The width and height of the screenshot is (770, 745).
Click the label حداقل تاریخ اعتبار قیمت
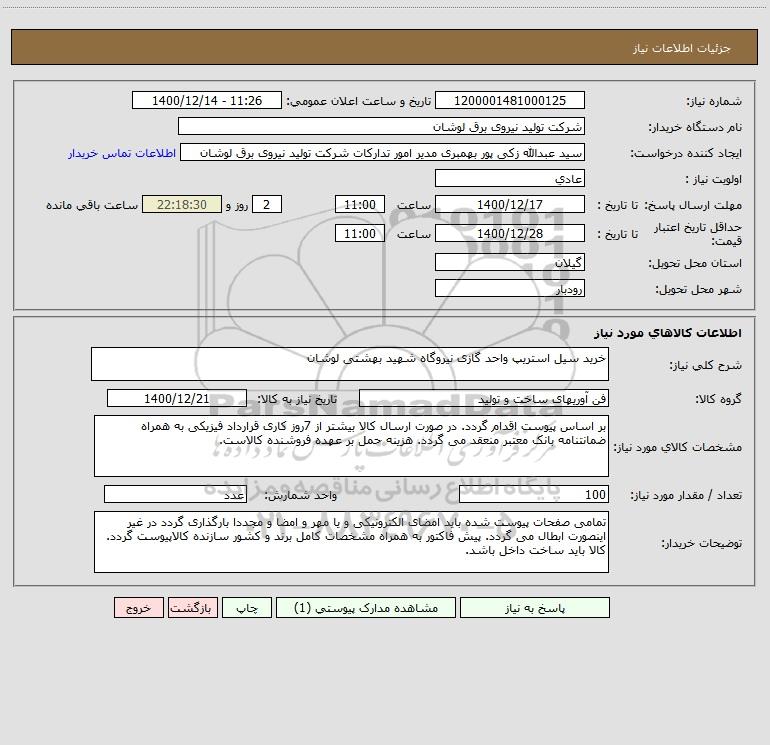coord(698,234)
